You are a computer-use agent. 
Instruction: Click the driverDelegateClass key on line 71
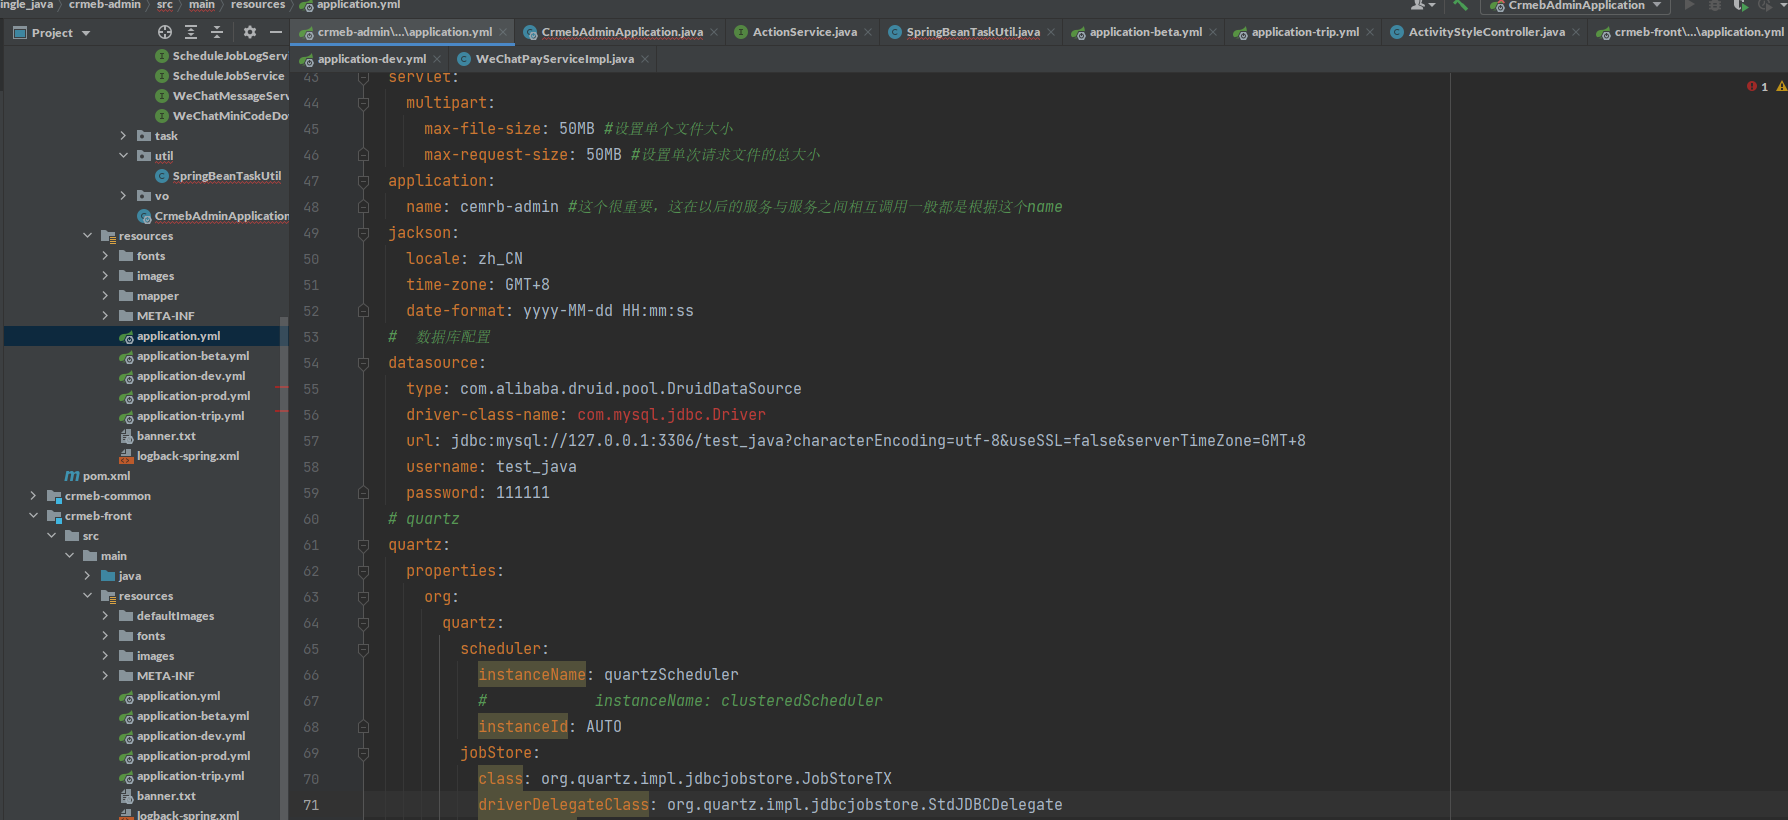tap(563, 805)
